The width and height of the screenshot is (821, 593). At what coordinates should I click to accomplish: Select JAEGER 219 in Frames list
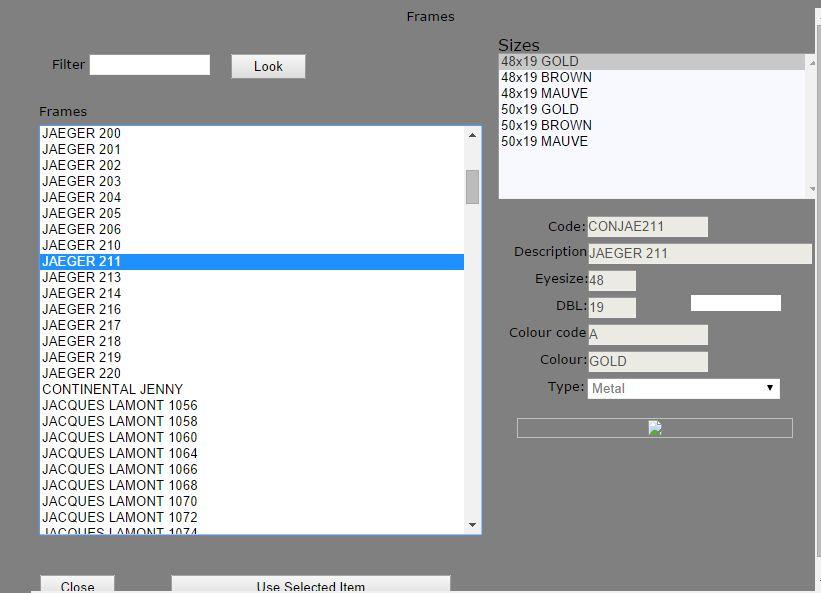tap(252, 357)
